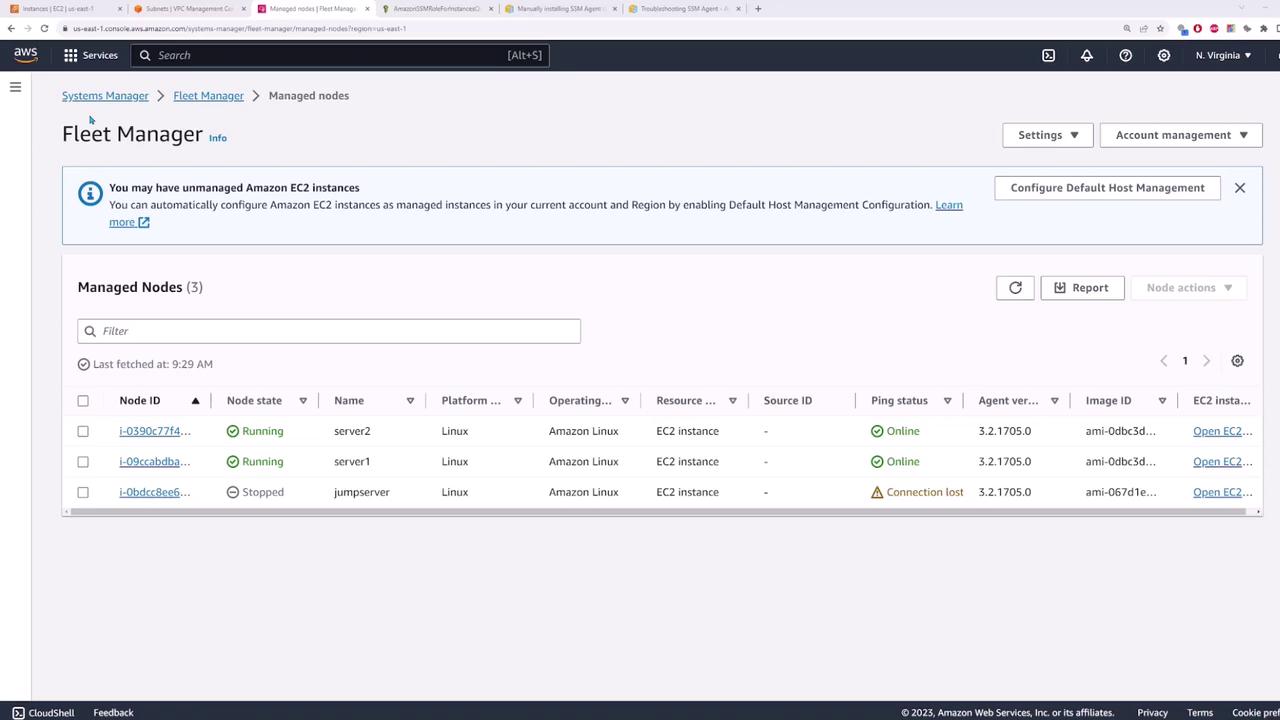
Task: Open the AWS home logo
Action: (x=25, y=55)
